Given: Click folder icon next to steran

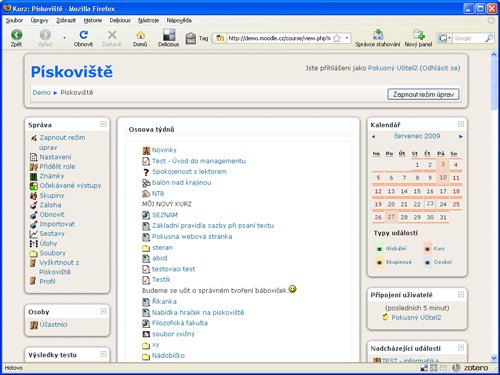Looking at the screenshot, I should (x=146, y=248).
